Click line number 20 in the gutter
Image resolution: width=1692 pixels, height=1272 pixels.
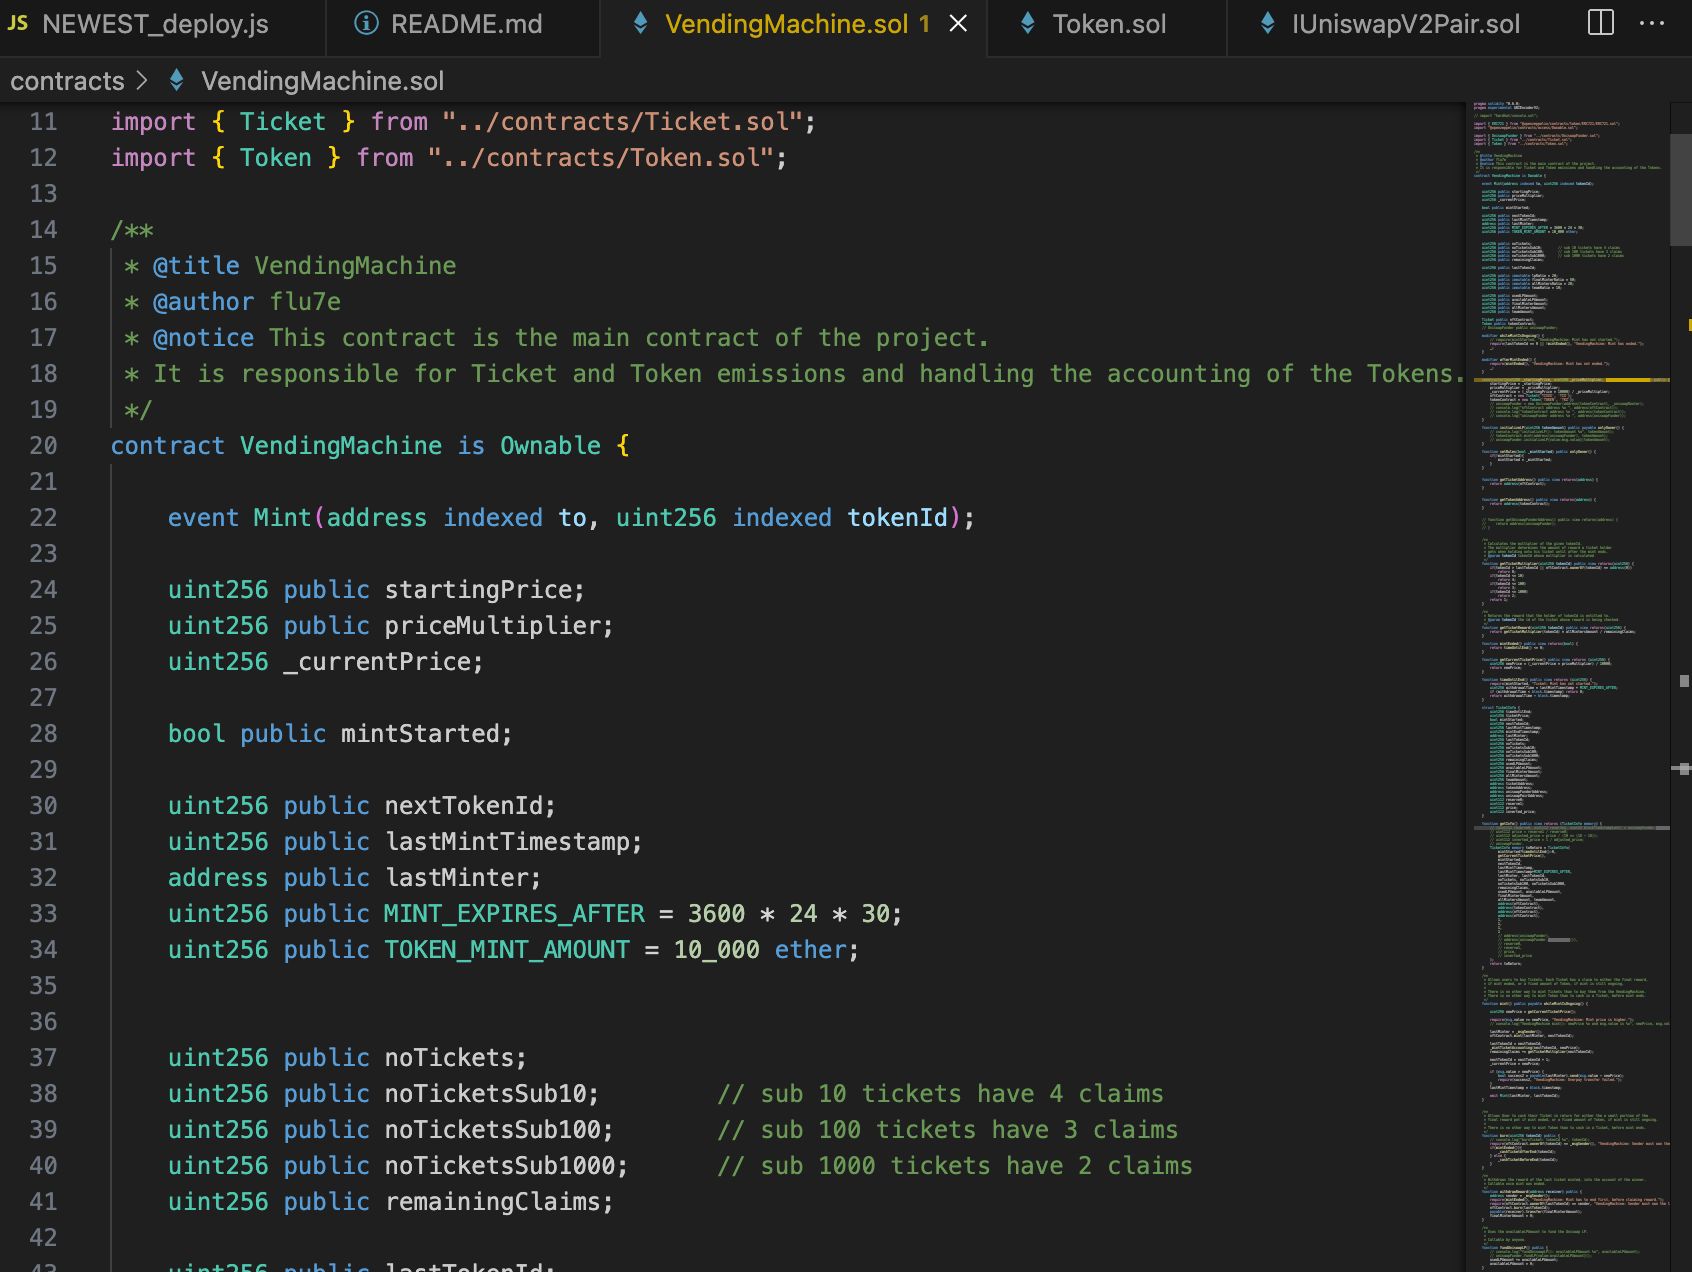tap(43, 446)
